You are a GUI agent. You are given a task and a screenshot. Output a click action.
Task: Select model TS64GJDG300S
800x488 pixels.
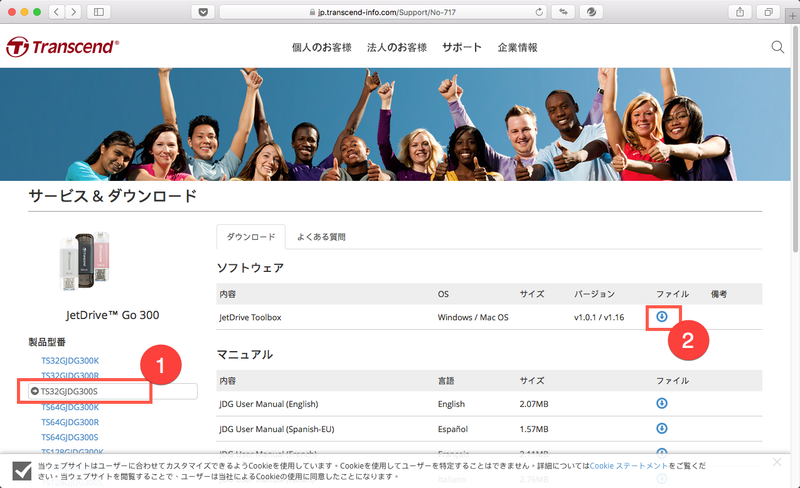(x=70, y=437)
